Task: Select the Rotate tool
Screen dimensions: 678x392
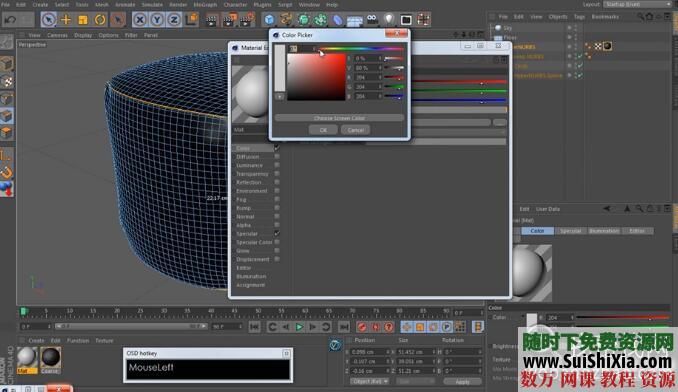Action: tap(100, 19)
